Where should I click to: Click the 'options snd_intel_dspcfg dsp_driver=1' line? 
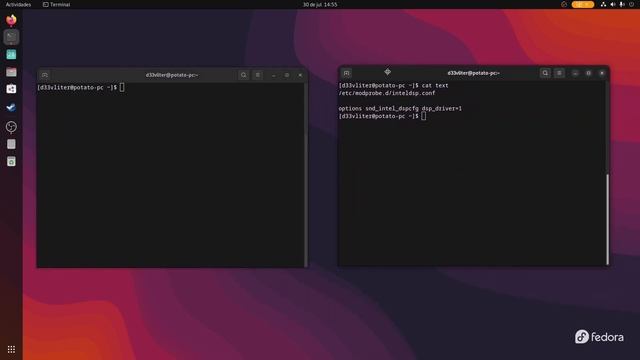(x=400, y=109)
